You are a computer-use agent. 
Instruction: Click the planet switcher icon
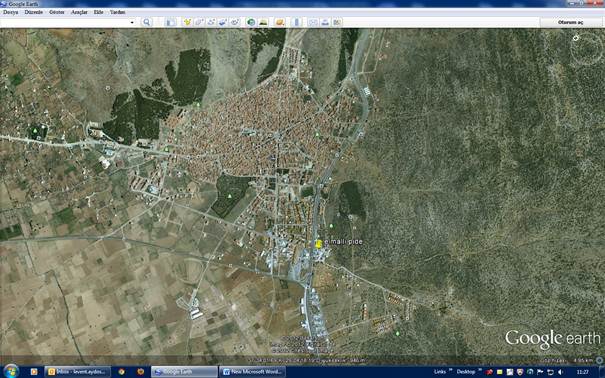tap(280, 22)
